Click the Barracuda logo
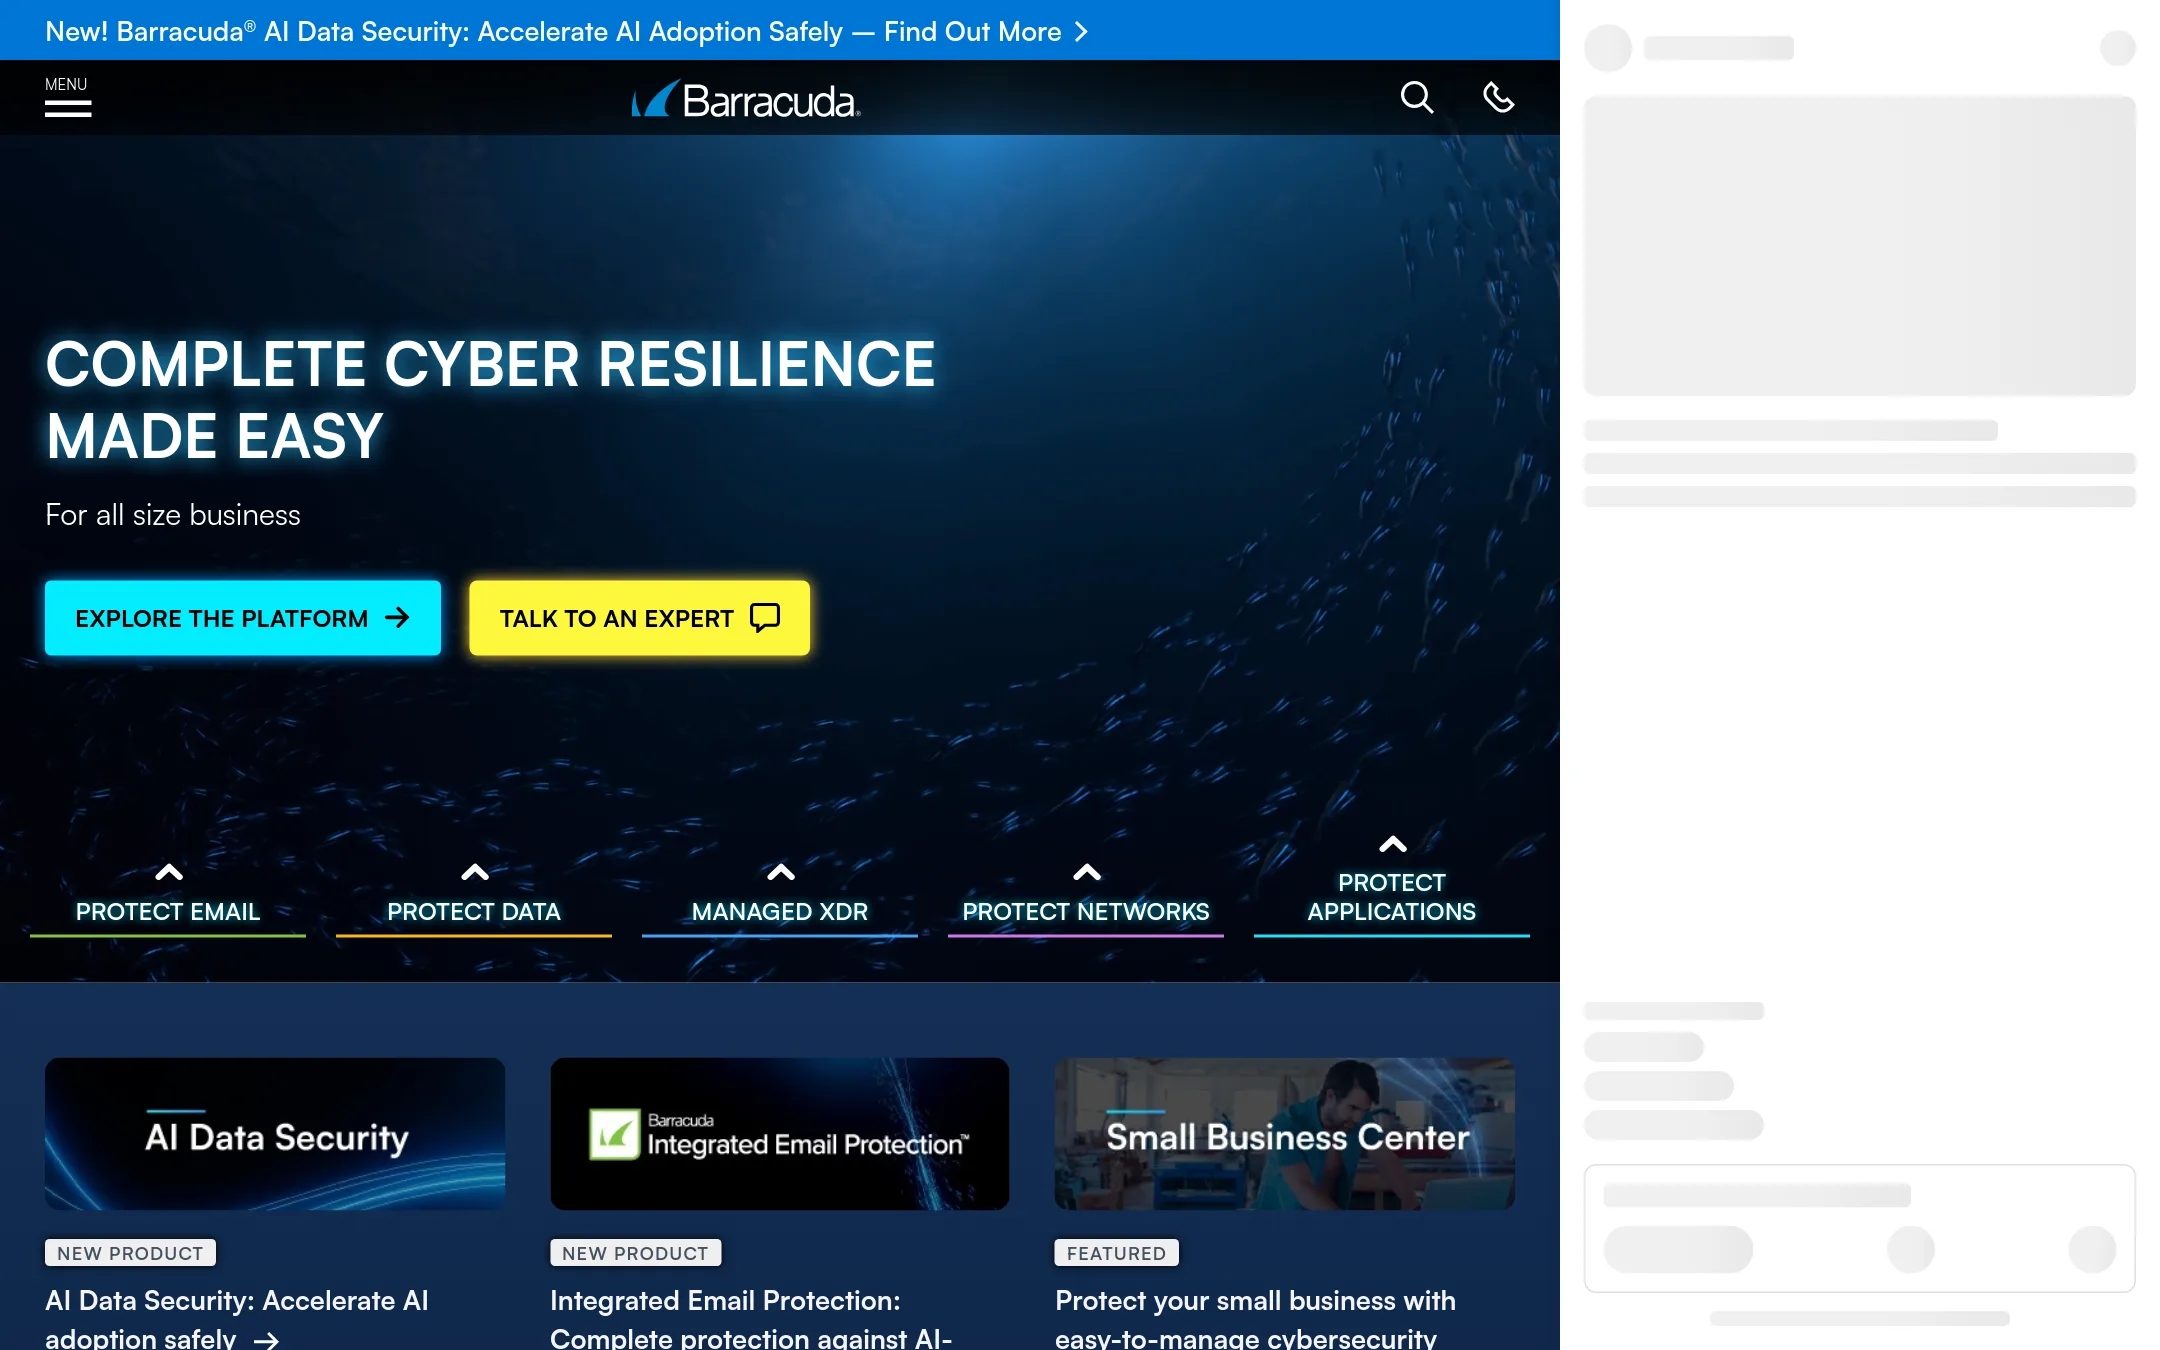2160x1350 pixels. [746, 99]
